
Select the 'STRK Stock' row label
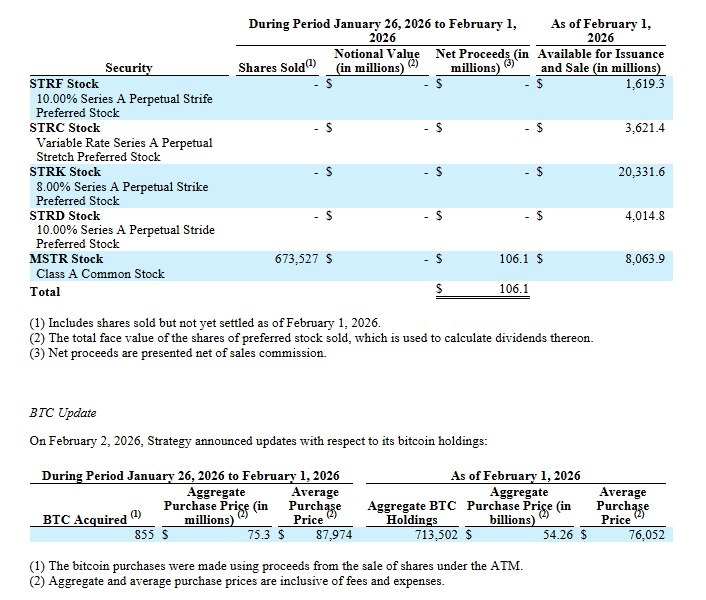tap(65, 172)
